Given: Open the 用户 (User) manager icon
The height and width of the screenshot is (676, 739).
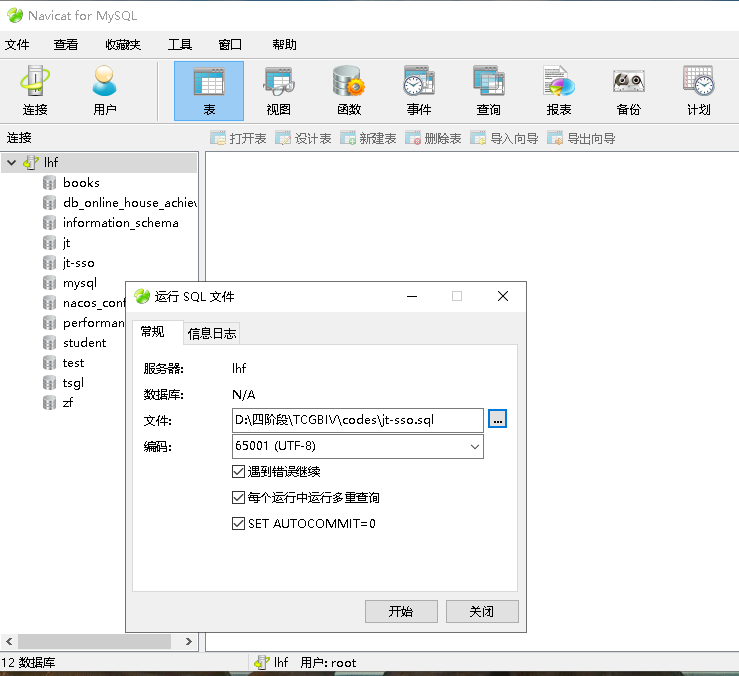Looking at the screenshot, I should coord(105,91).
